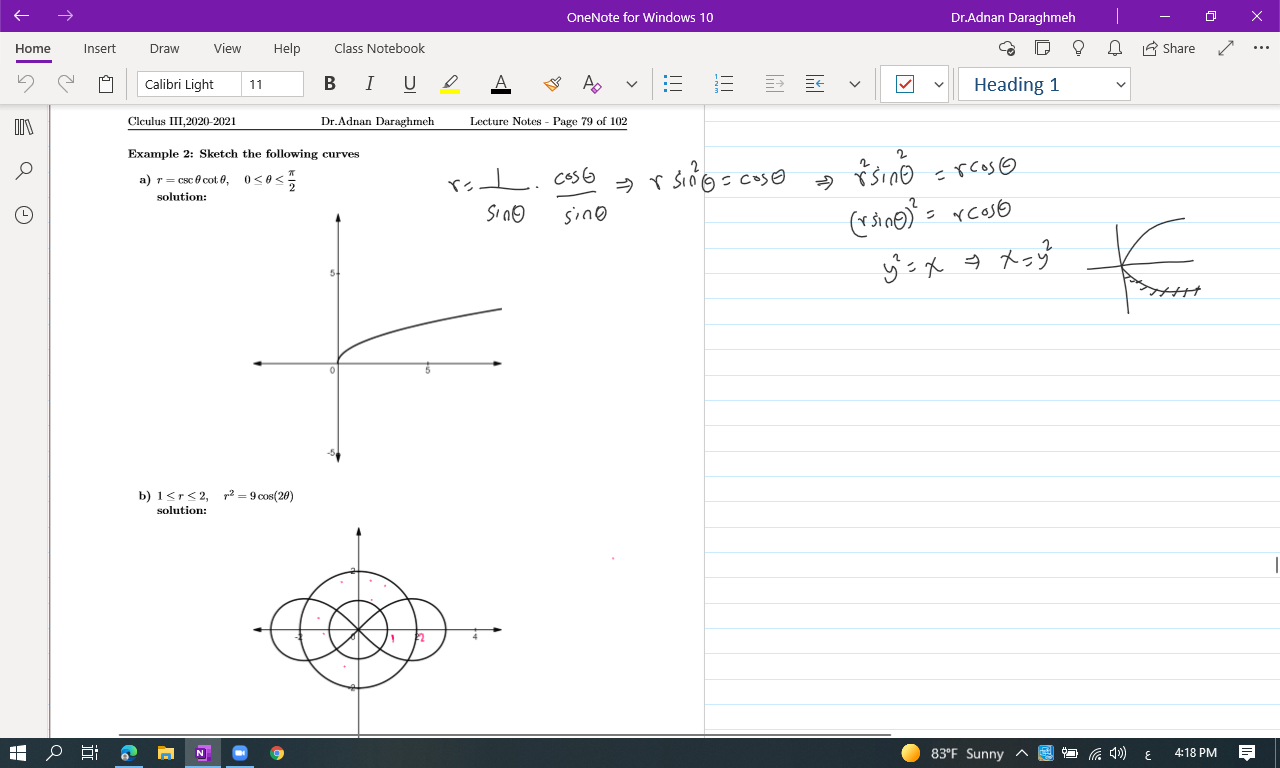This screenshot has height=768, width=1280.
Task: Click the clipboard paste icon
Action: (106, 84)
